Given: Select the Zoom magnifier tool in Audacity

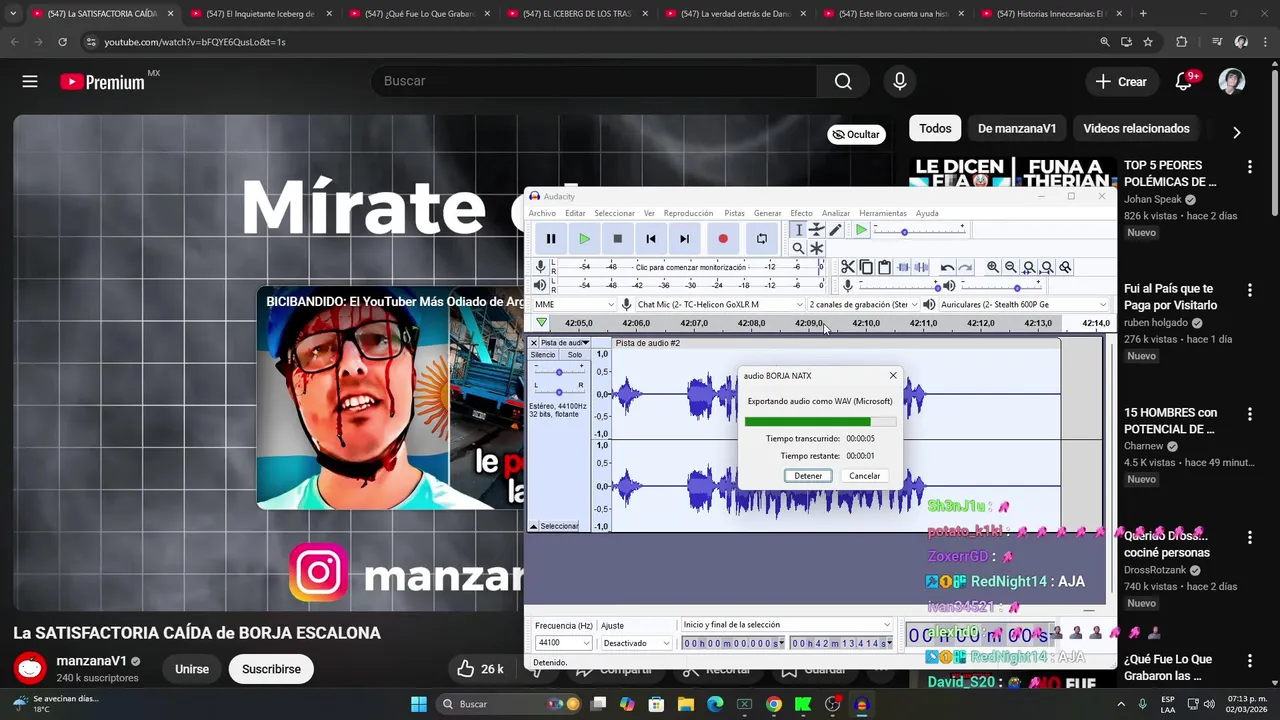Looking at the screenshot, I should click(798, 248).
